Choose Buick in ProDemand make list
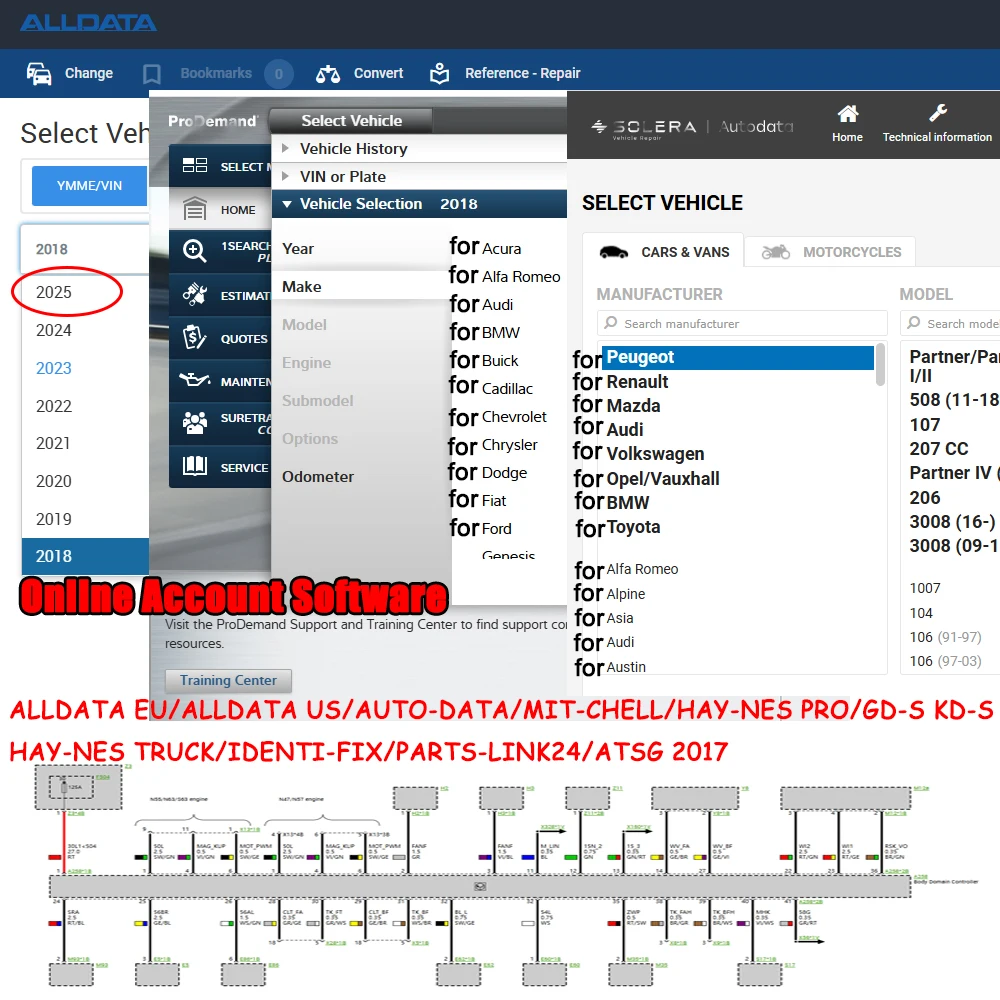1000x1000 pixels. tap(500, 361)
